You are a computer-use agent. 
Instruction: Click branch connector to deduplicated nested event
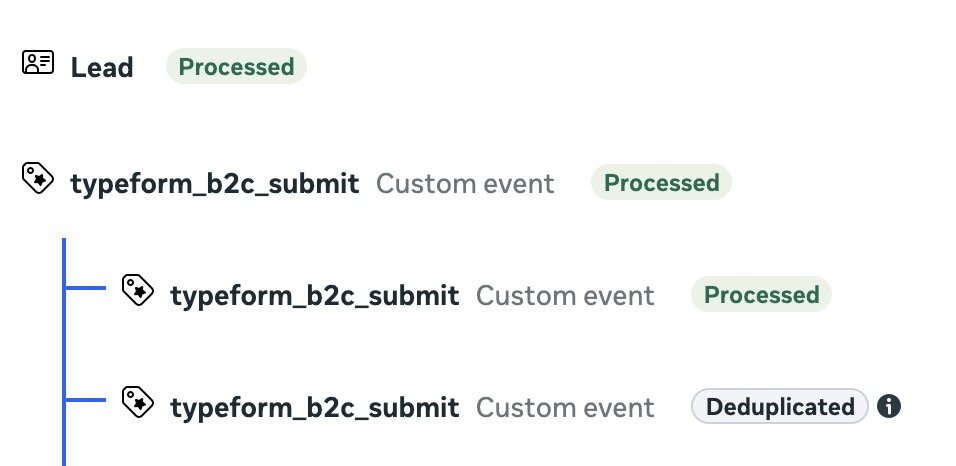click(x=85, y=400)
